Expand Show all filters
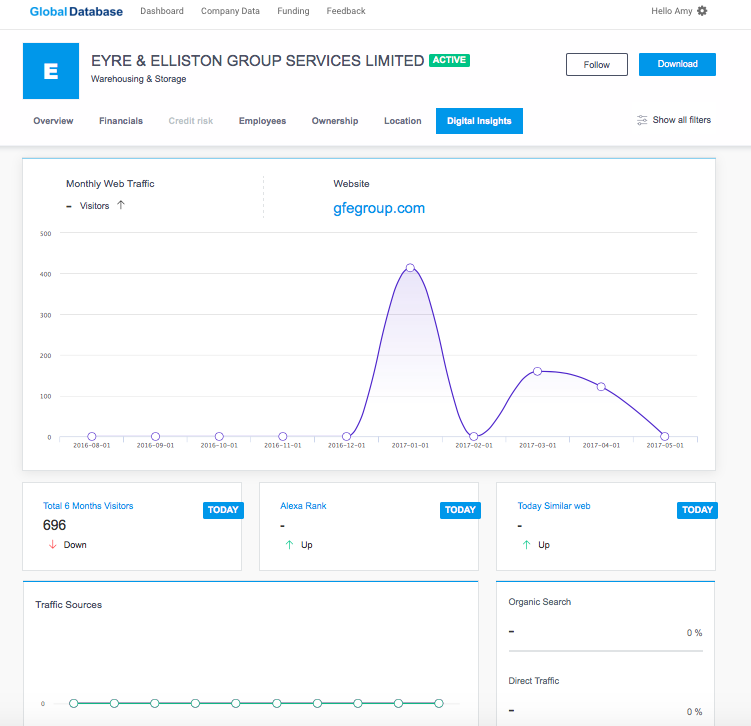Viewport: 751px width, 726px height. (x=682, y=120)
